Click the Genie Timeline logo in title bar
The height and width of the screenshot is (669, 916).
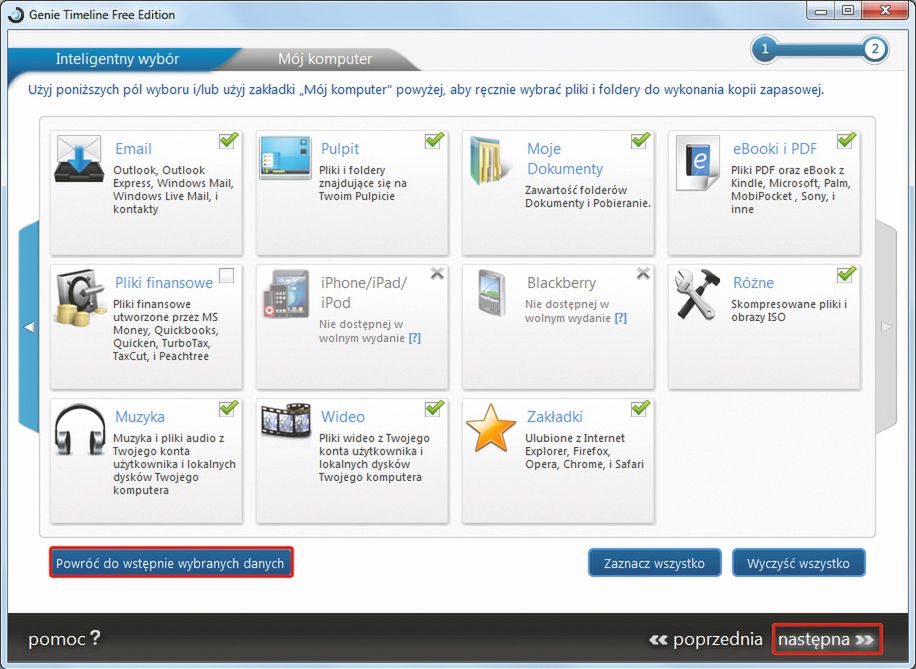coord(16,14)
